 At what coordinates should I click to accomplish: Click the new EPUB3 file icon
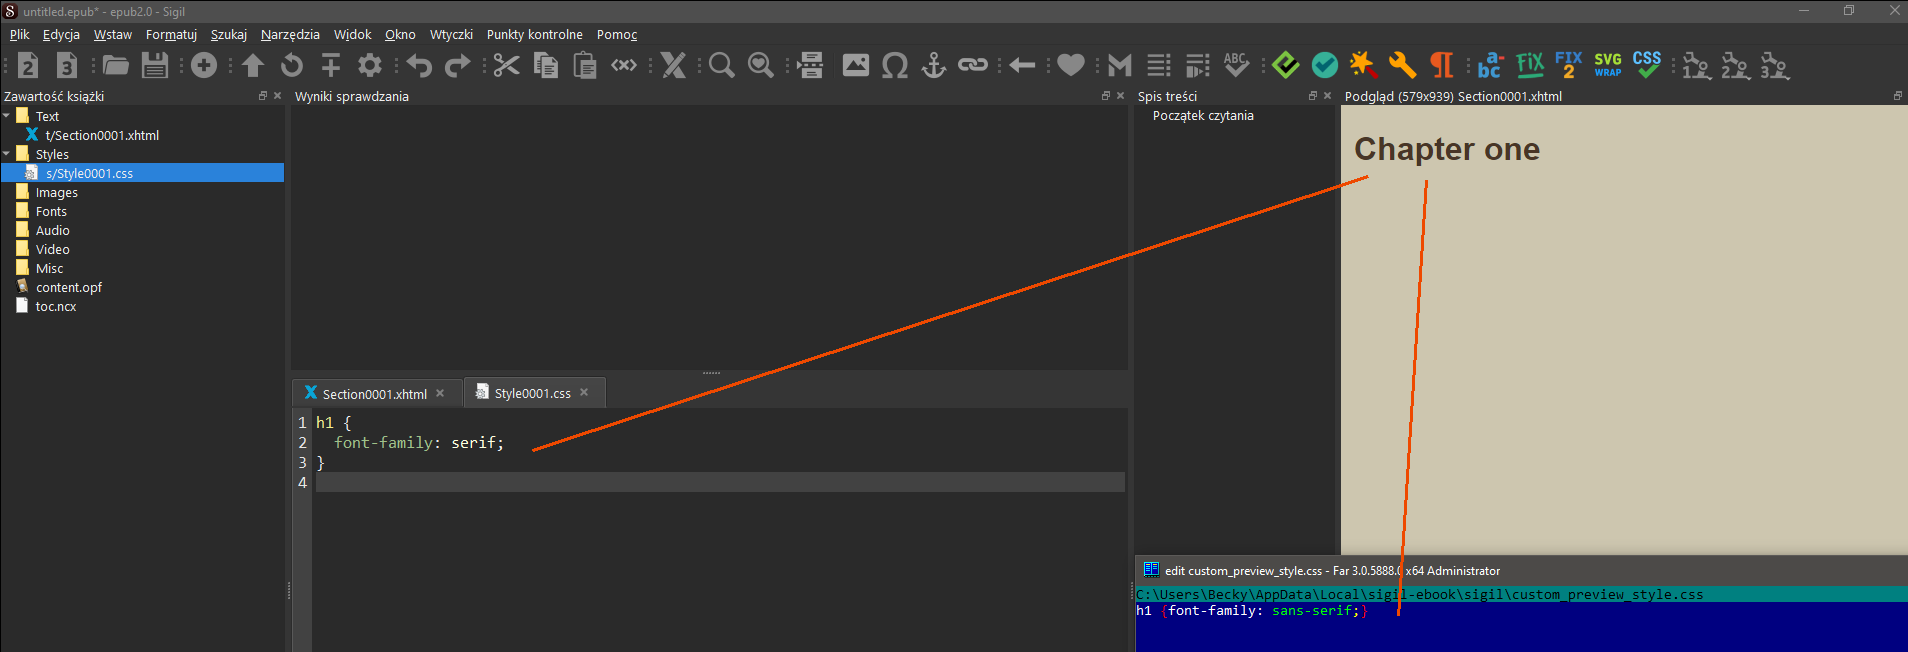[67, 66]
